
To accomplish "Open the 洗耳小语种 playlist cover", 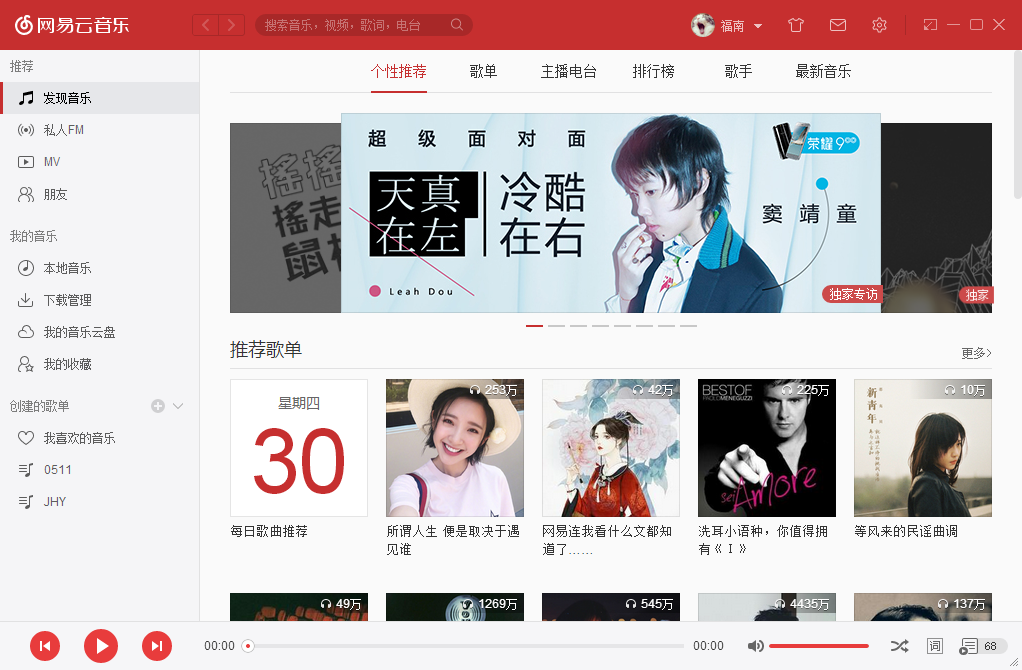I will 766,448.
